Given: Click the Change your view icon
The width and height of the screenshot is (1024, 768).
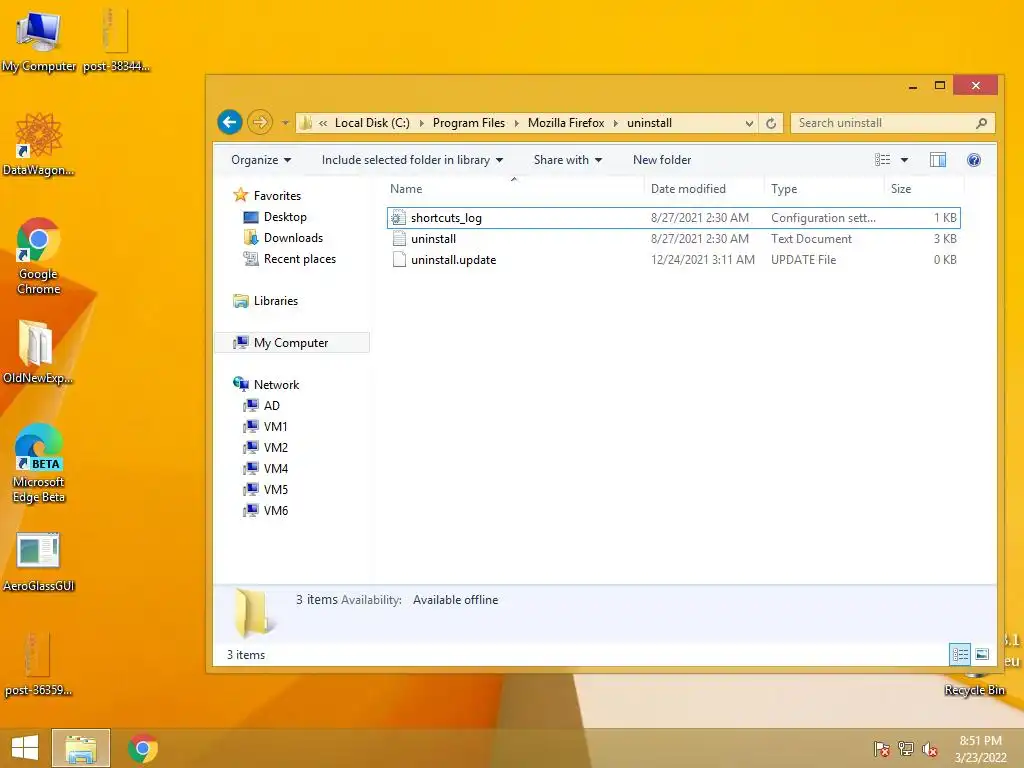Looking at the screenshot, I should [x=882, y=160].
